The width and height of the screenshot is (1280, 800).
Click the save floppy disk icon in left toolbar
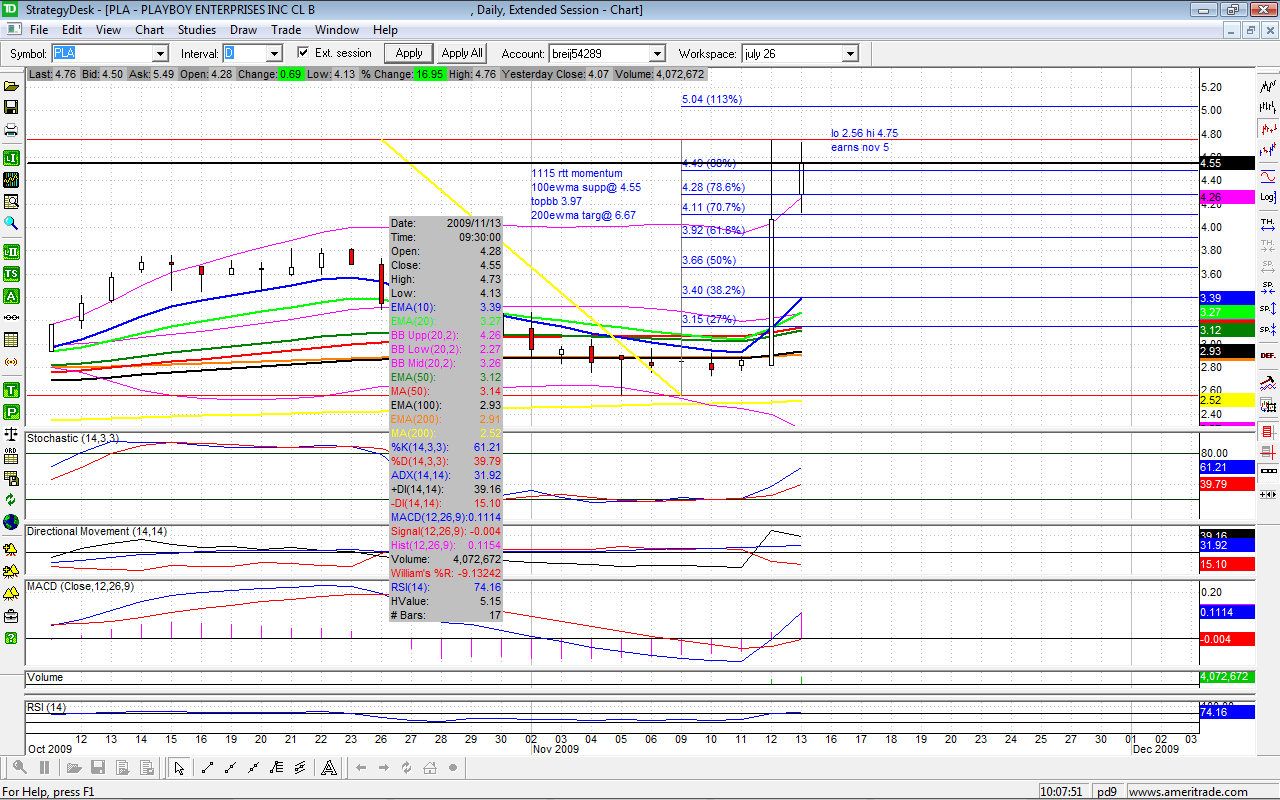11,108
